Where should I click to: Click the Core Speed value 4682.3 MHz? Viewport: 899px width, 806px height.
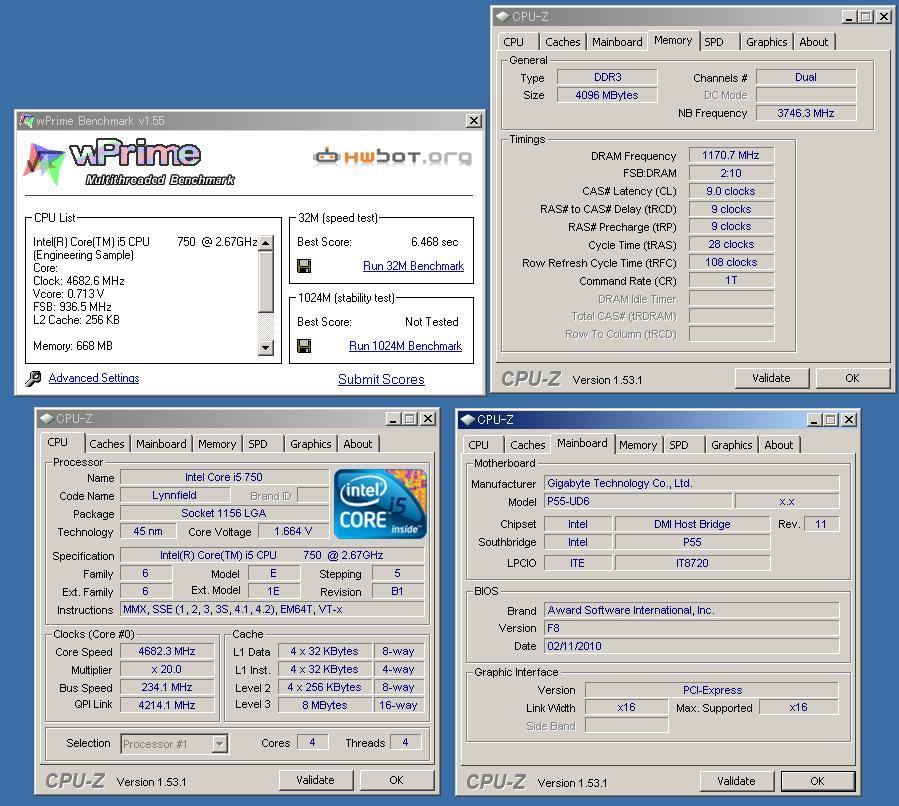(167, 651)
